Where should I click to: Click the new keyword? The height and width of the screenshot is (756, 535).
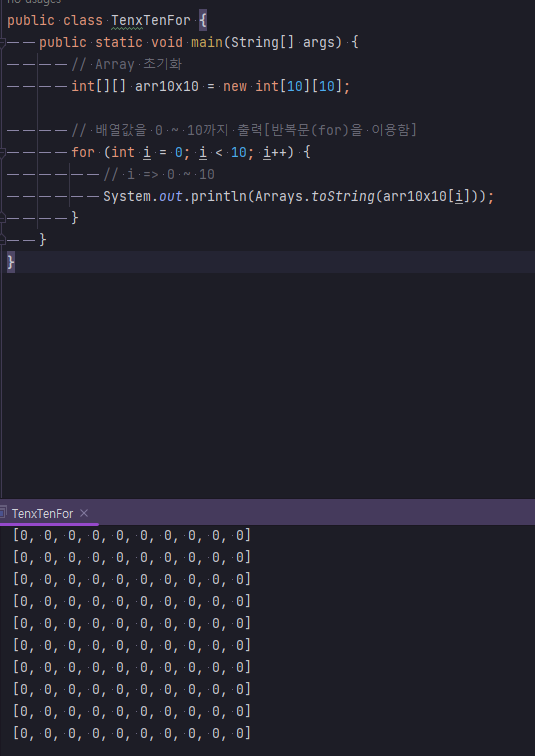pyautogui.click(x=235, y=86)
